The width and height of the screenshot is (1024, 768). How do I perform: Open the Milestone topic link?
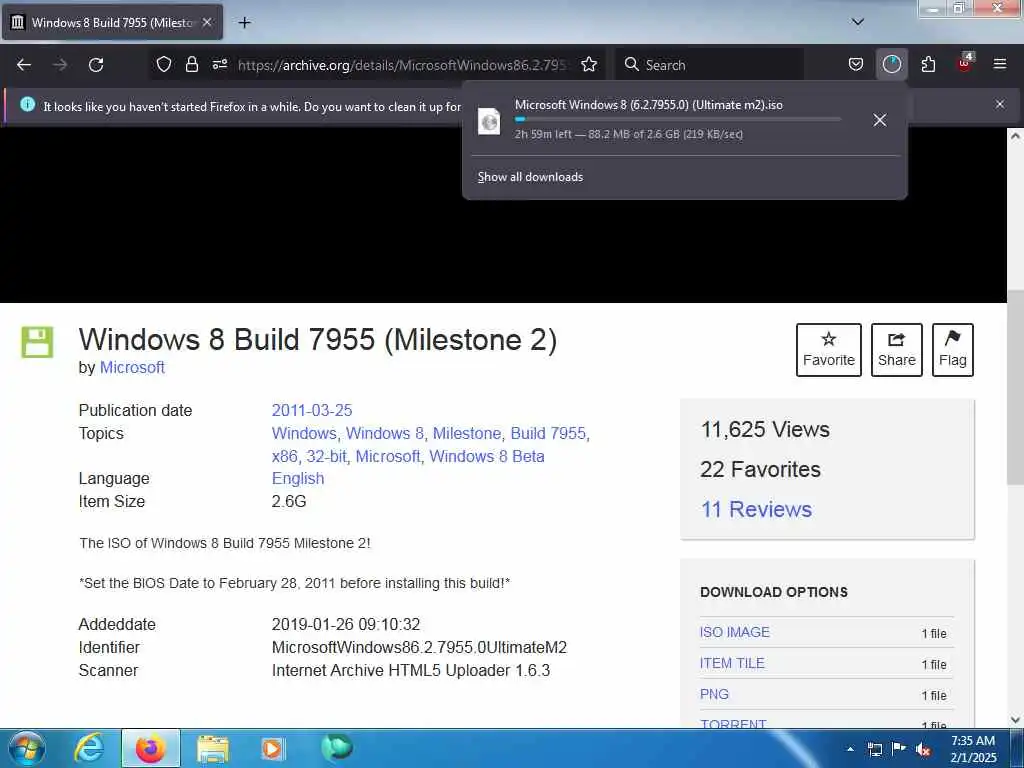[x=467, y=434]
